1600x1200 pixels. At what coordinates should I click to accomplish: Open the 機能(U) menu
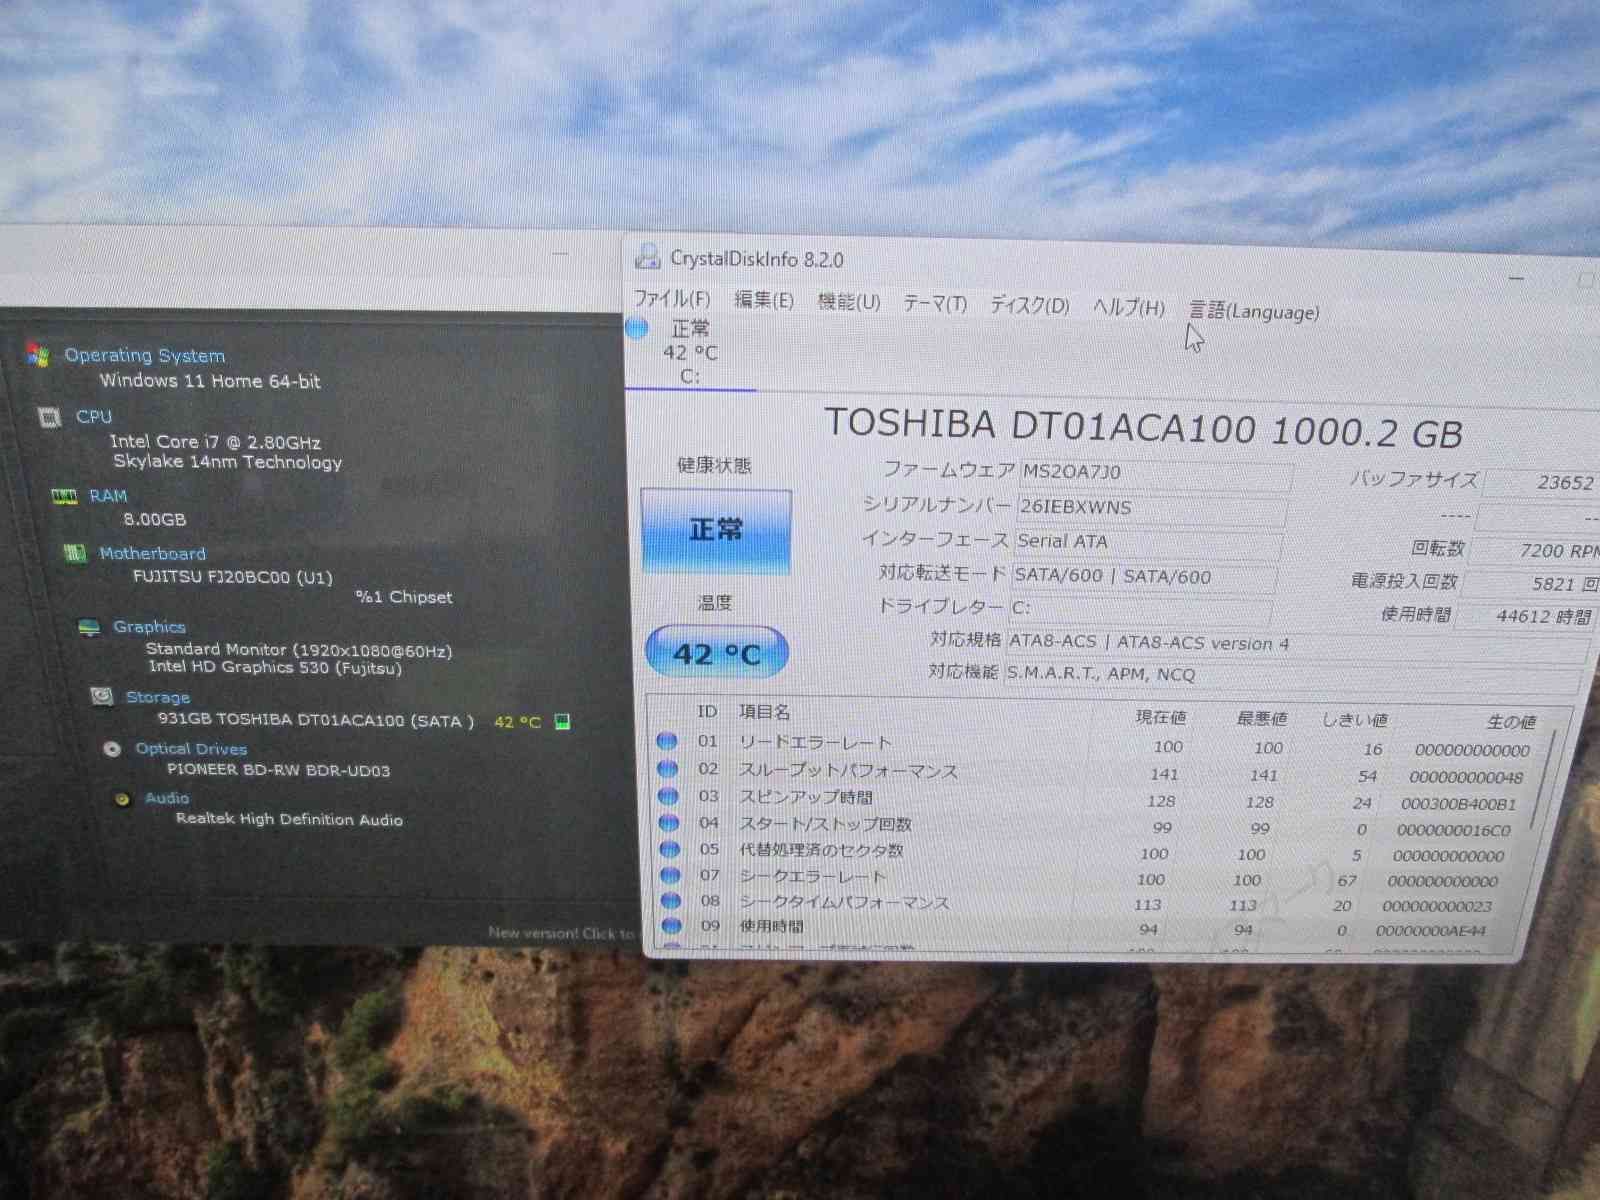(849, 302)
